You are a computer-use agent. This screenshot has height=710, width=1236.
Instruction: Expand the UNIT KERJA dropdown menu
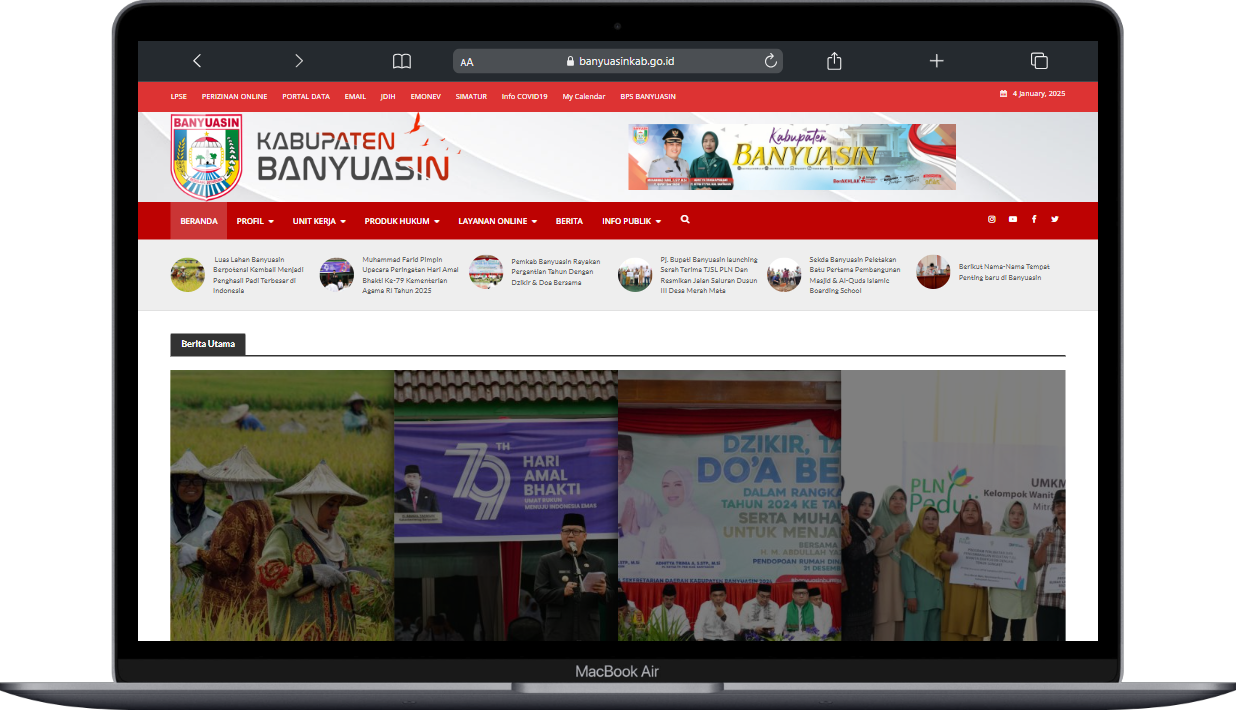coord(319,221)
